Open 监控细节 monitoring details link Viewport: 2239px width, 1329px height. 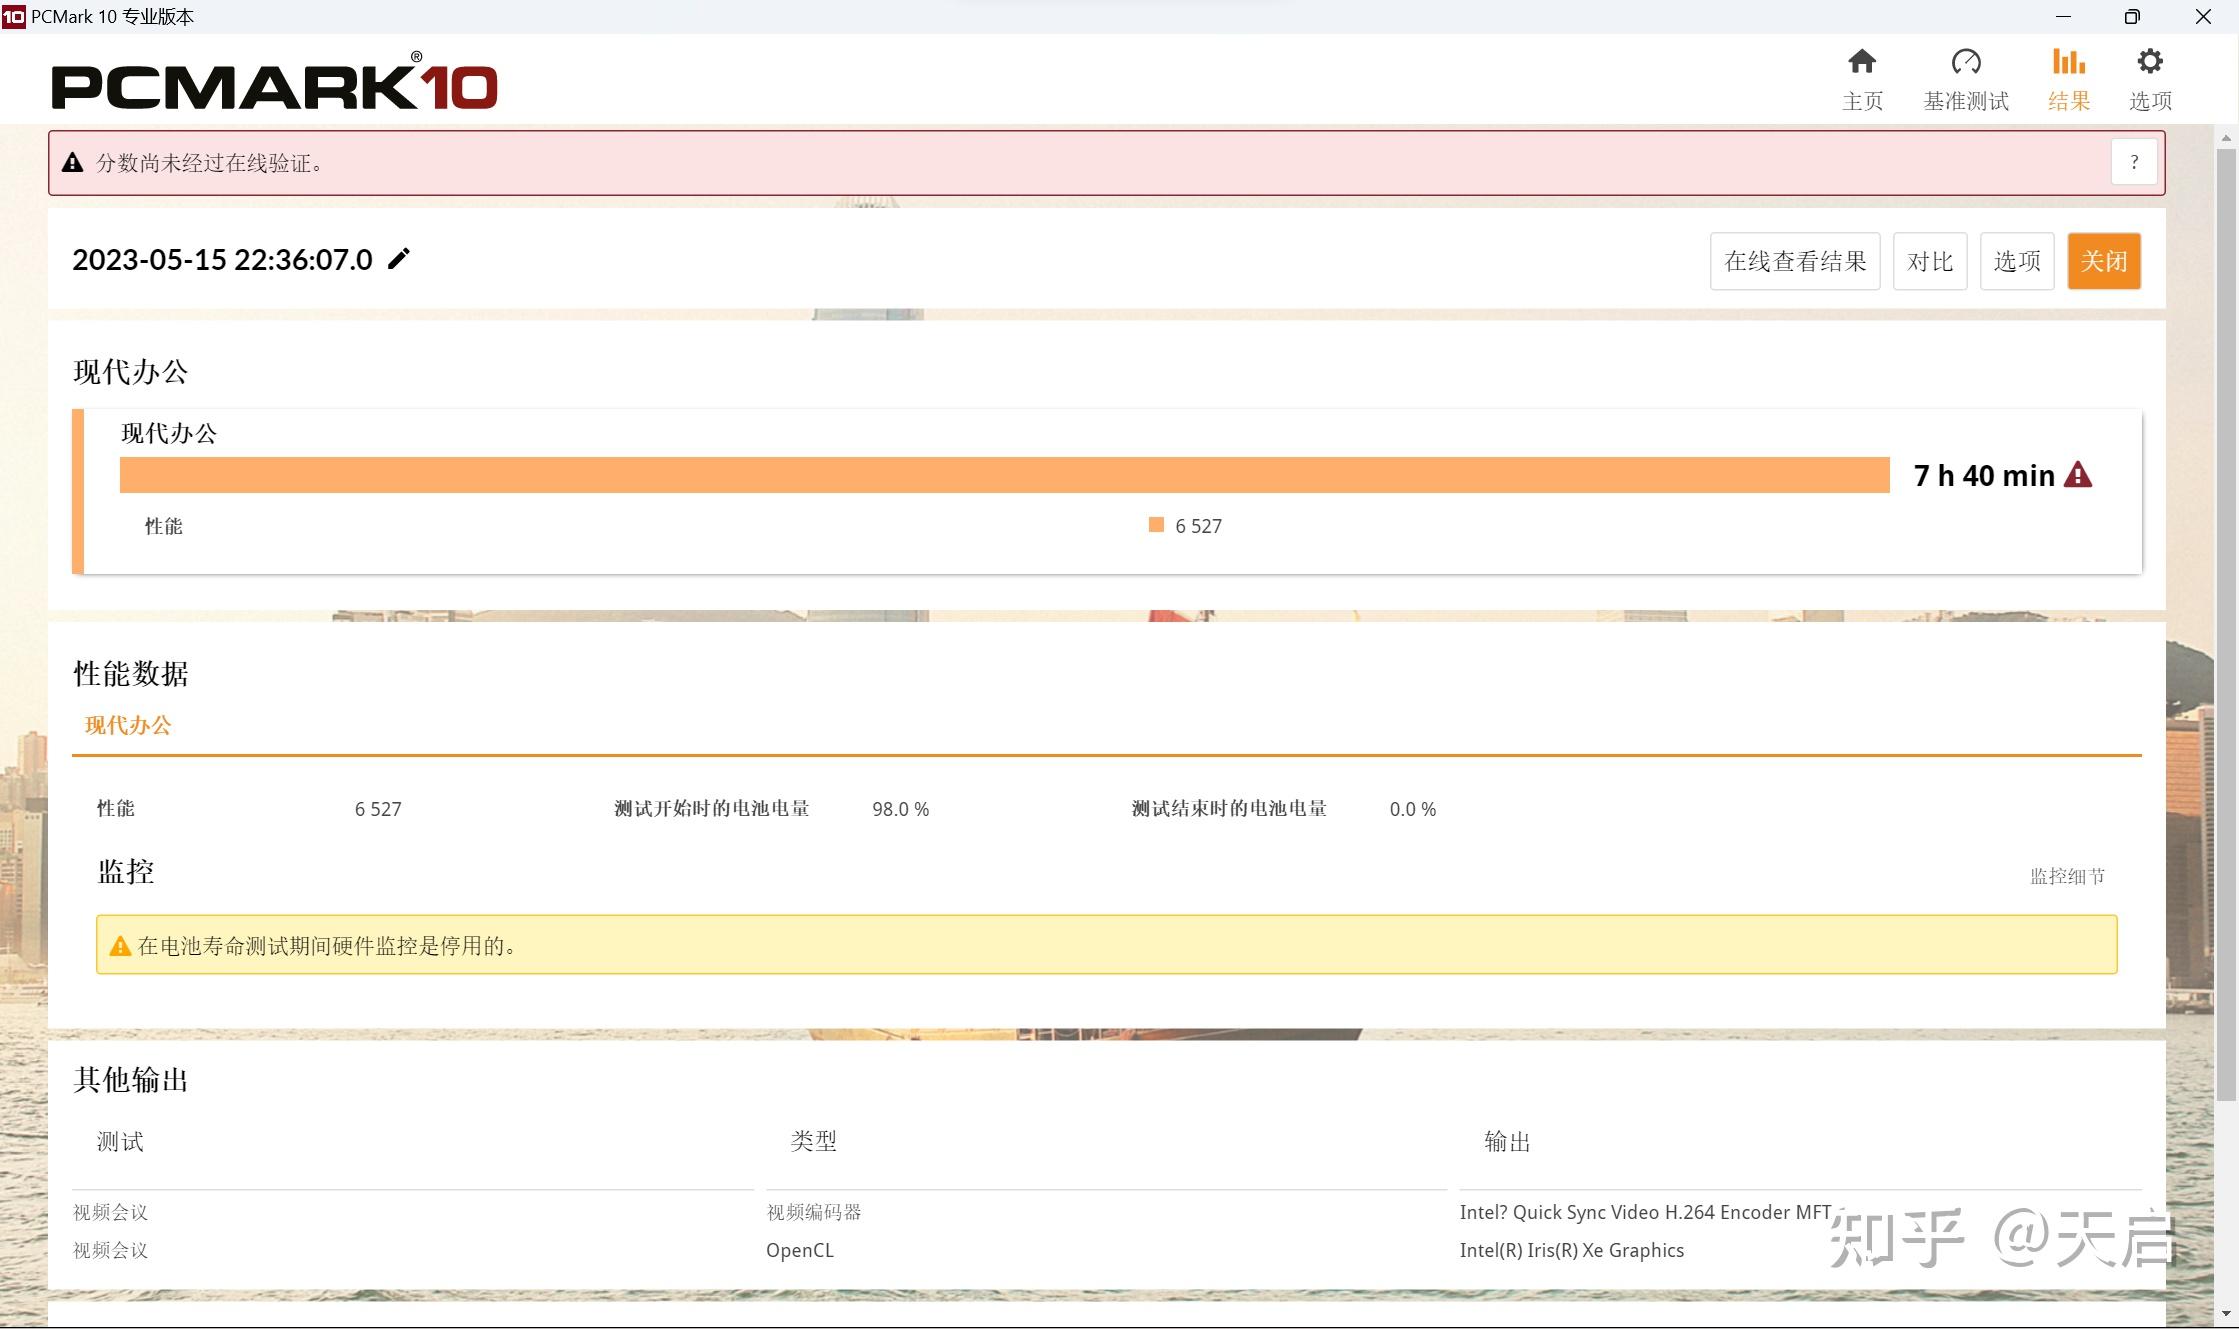click(2066, 876)
